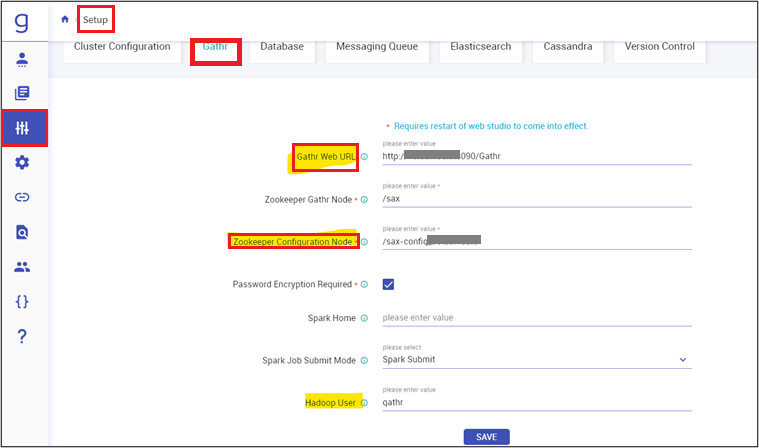Open the document search sidebar icon
759x448 pixels.
coord(22,232)
